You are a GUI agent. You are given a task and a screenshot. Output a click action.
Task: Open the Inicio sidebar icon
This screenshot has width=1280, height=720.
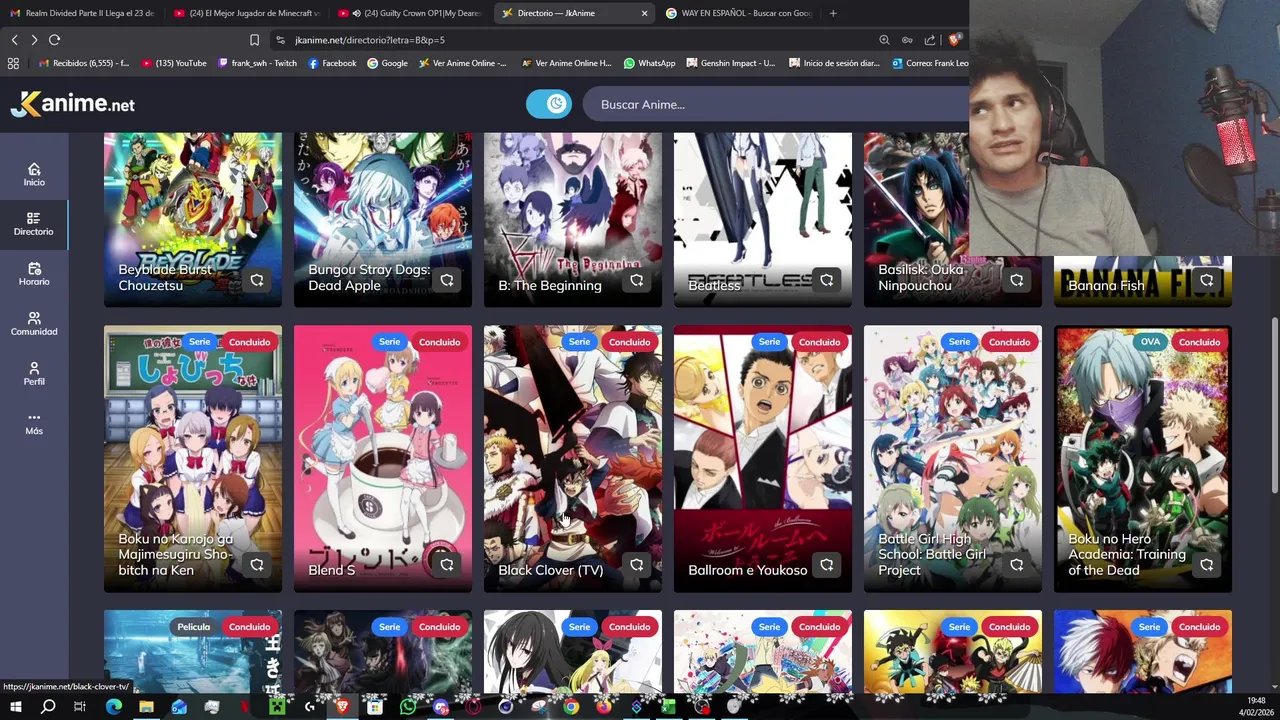[34, 175]
